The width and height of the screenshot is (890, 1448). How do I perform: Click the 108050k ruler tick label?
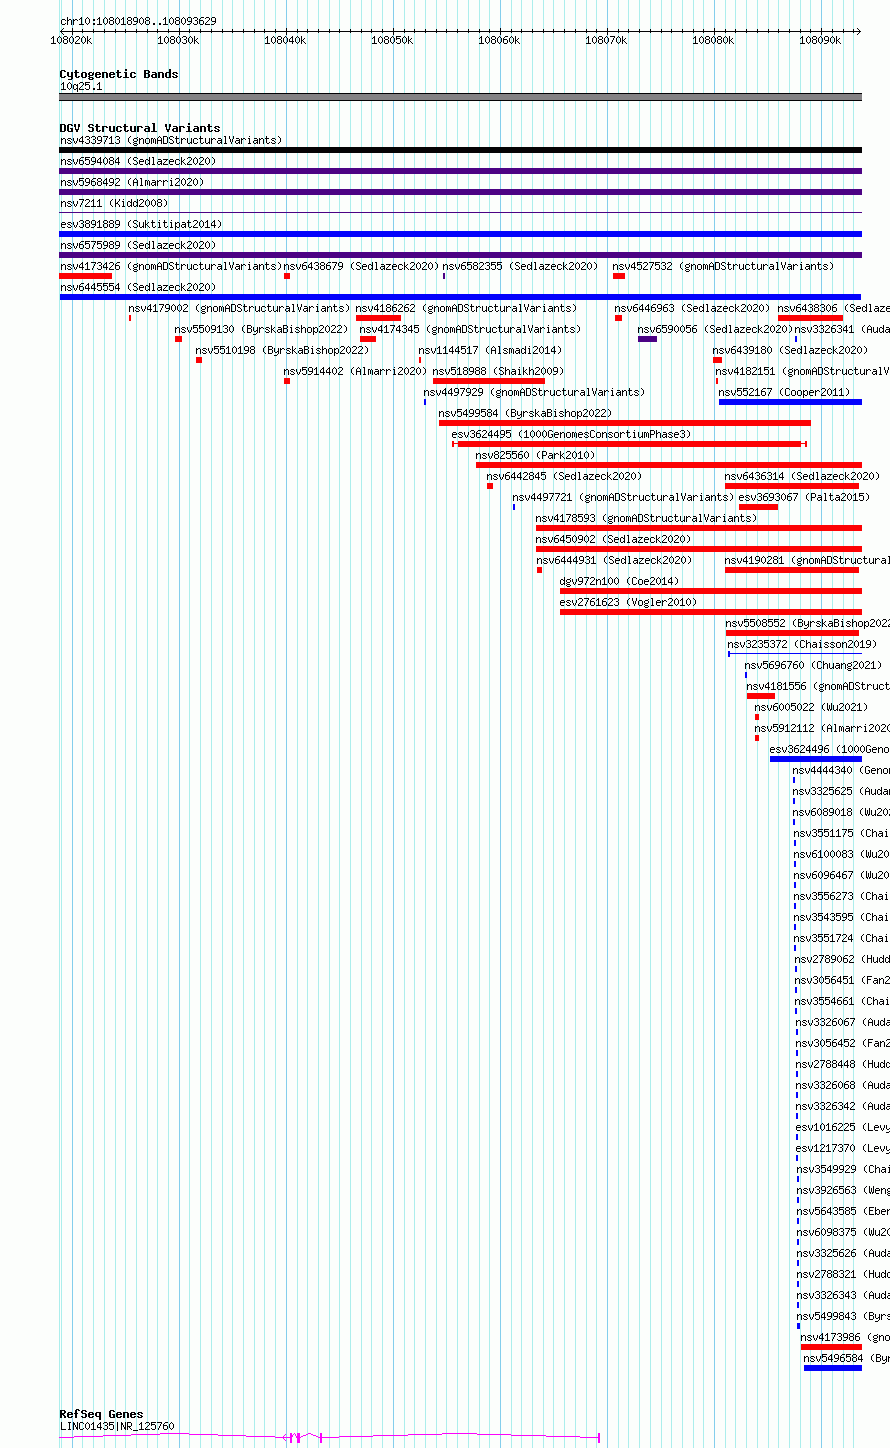[x=392, y=40]
